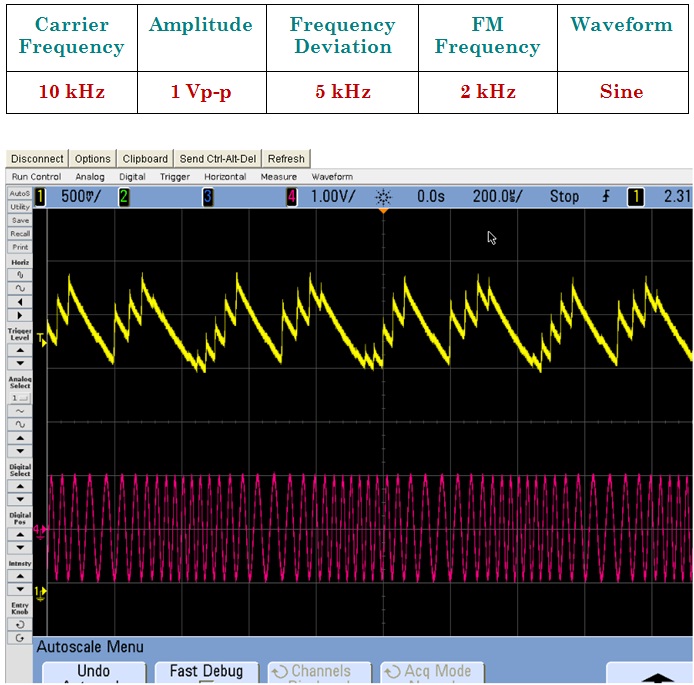
Task: Click the 200.0 timebase readout
Action: point(497,196)
